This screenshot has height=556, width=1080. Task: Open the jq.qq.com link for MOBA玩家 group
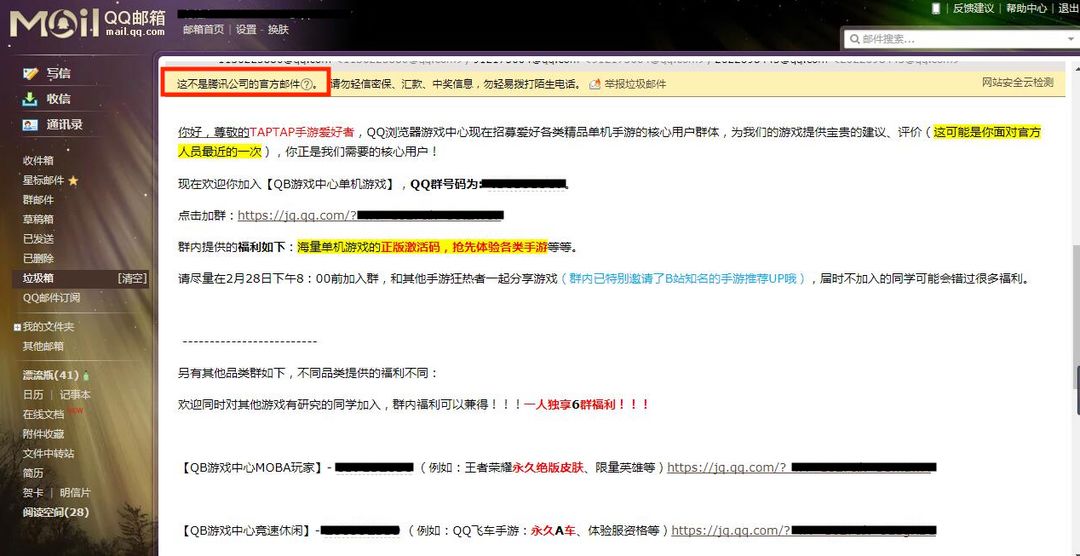click(x=802, y=467)
